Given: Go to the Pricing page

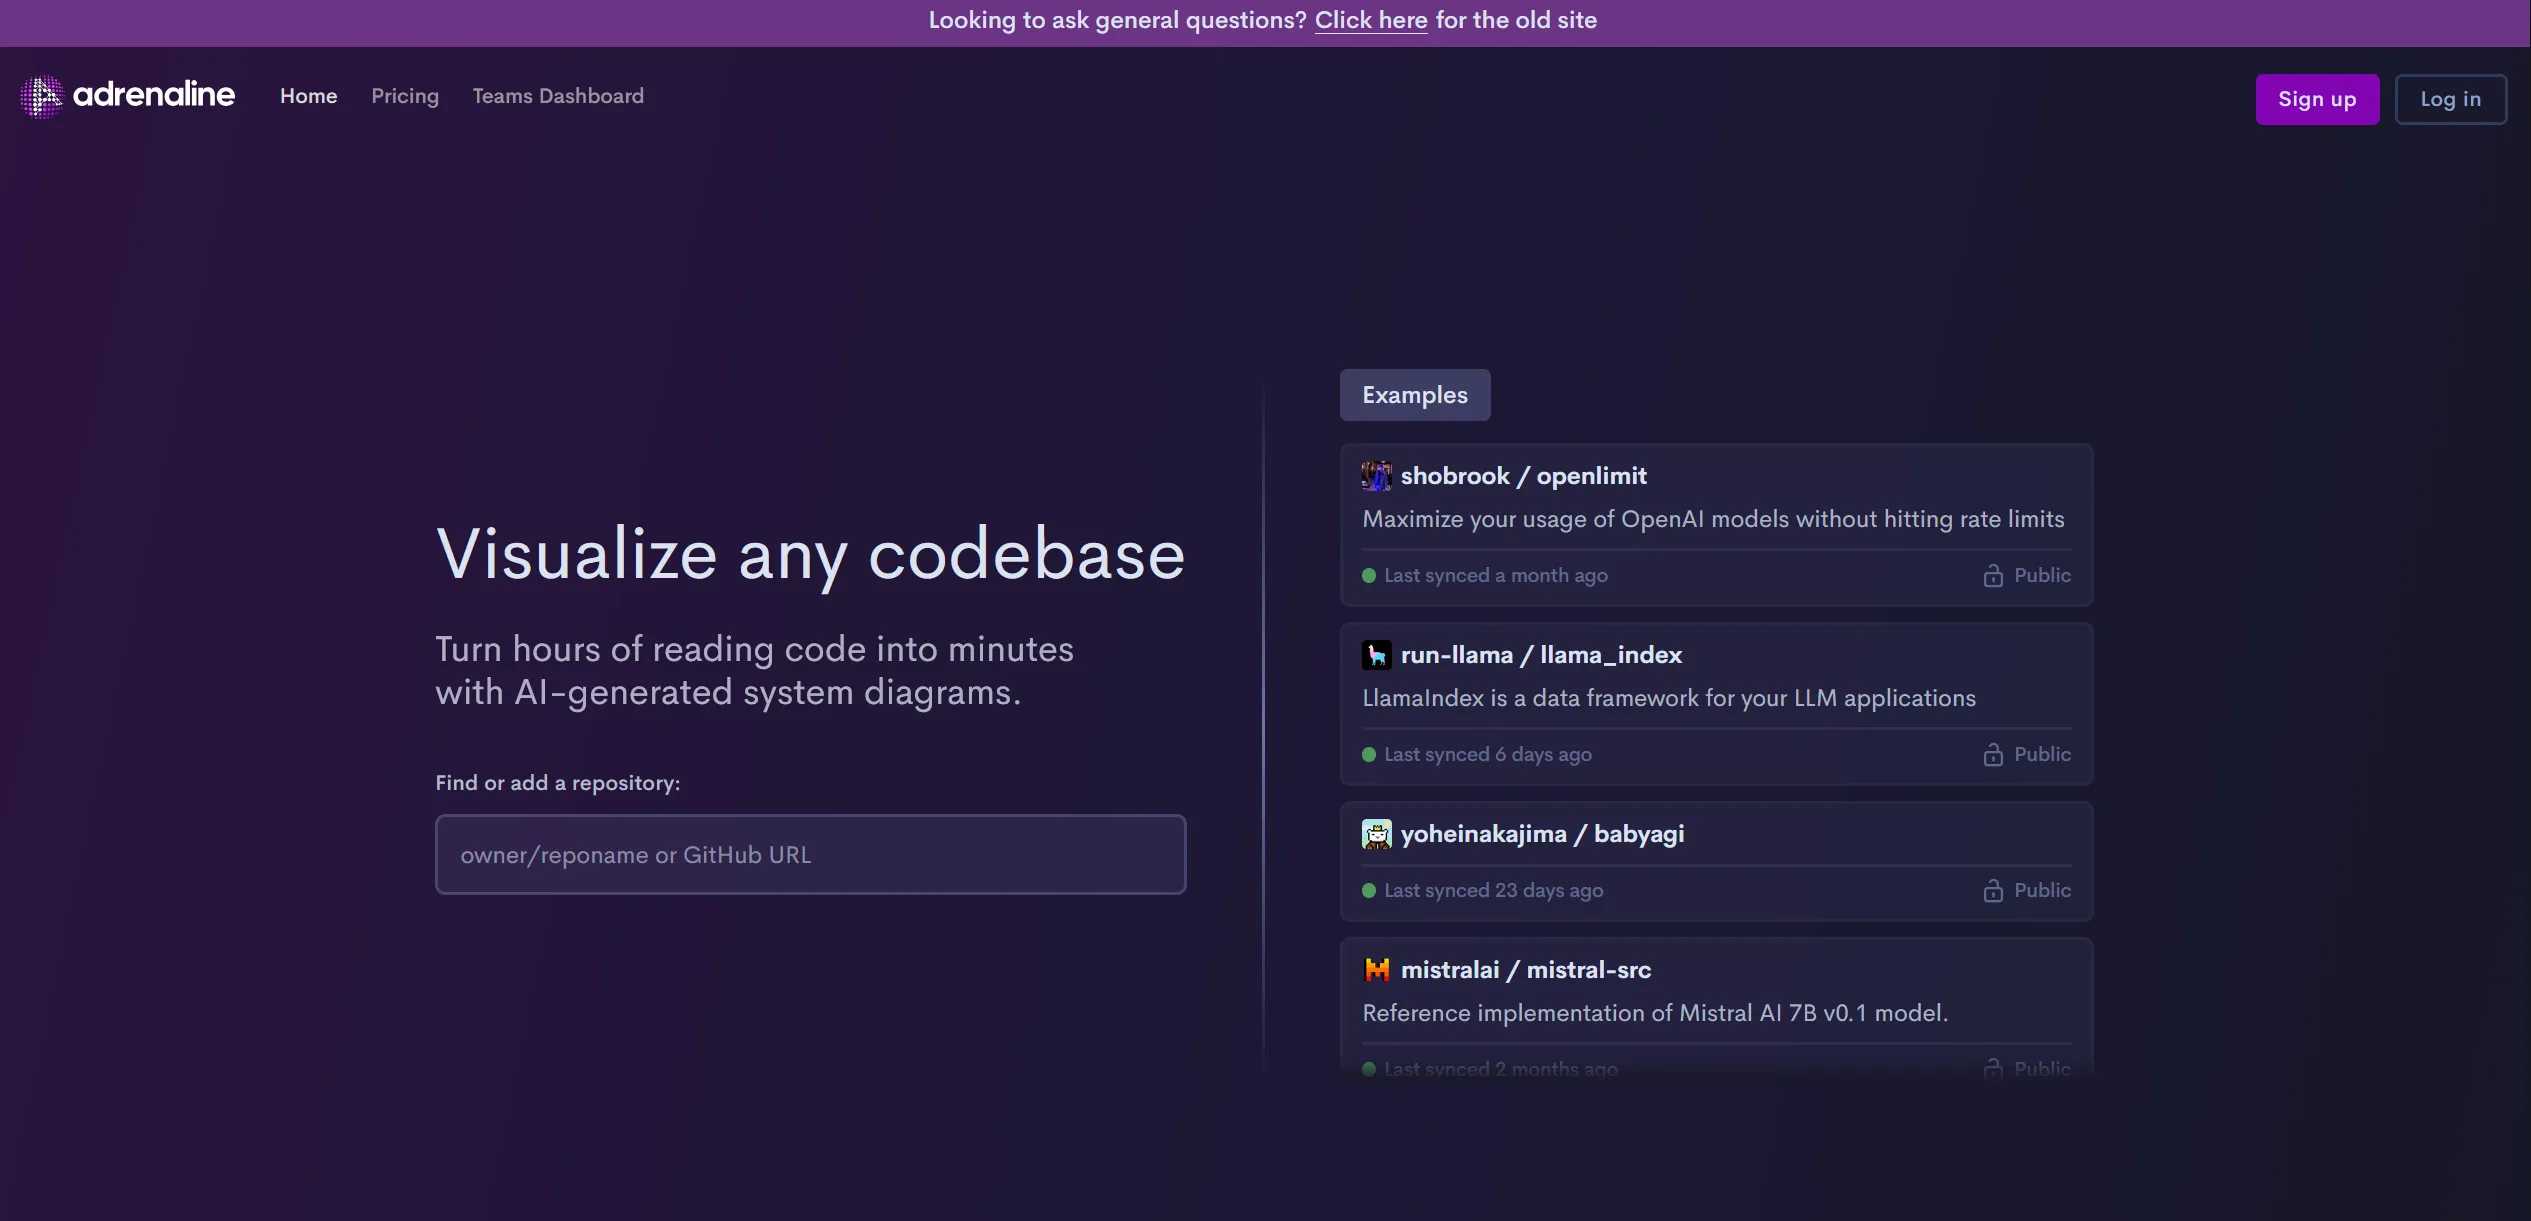Looking at the screenshot, I should [x=405, y=96].
